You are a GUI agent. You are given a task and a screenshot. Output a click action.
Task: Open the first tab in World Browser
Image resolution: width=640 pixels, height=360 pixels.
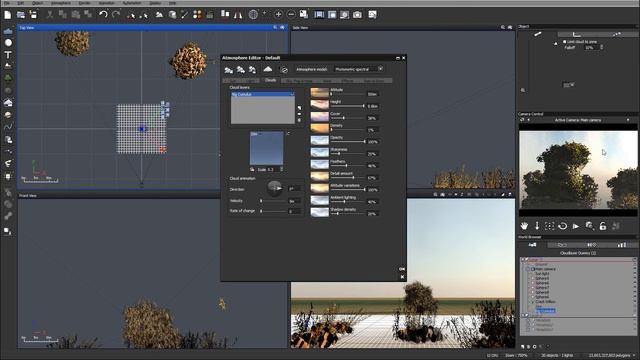(x=532, y=245)
